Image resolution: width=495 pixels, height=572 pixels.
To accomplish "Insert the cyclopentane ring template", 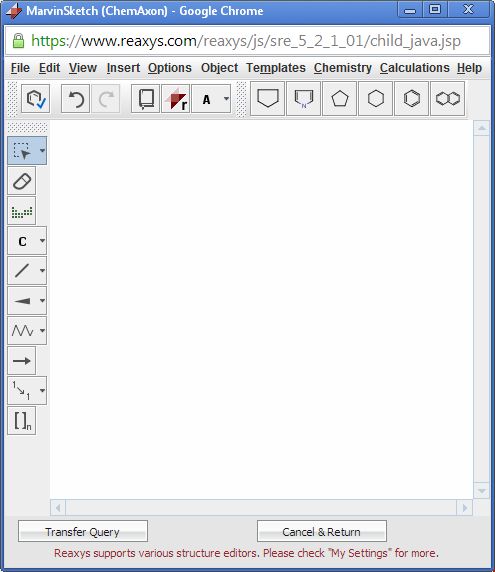I will [340, 98].
